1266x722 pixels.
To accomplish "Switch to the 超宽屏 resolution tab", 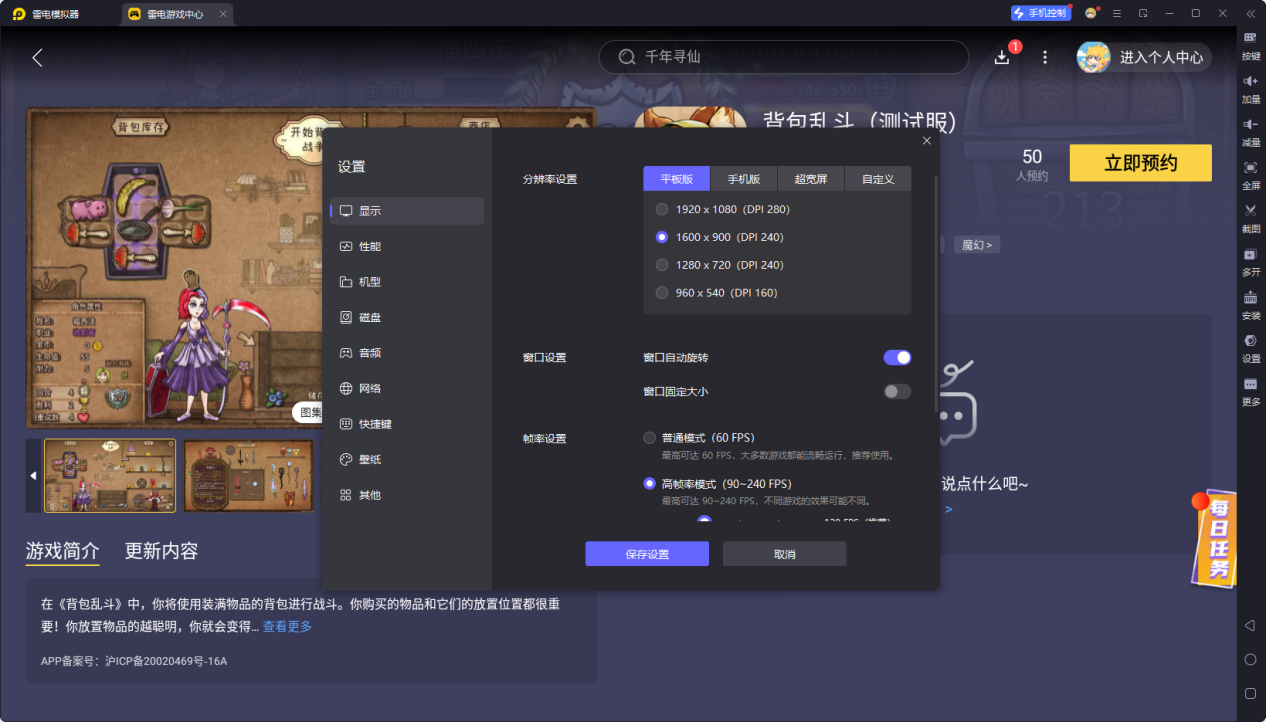I will [x=811, y=179].
